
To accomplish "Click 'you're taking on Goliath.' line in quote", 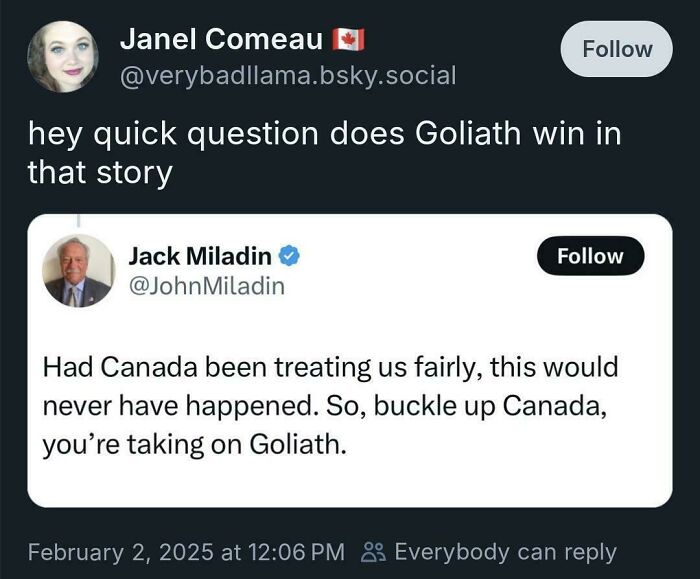I will pos(195,444).
